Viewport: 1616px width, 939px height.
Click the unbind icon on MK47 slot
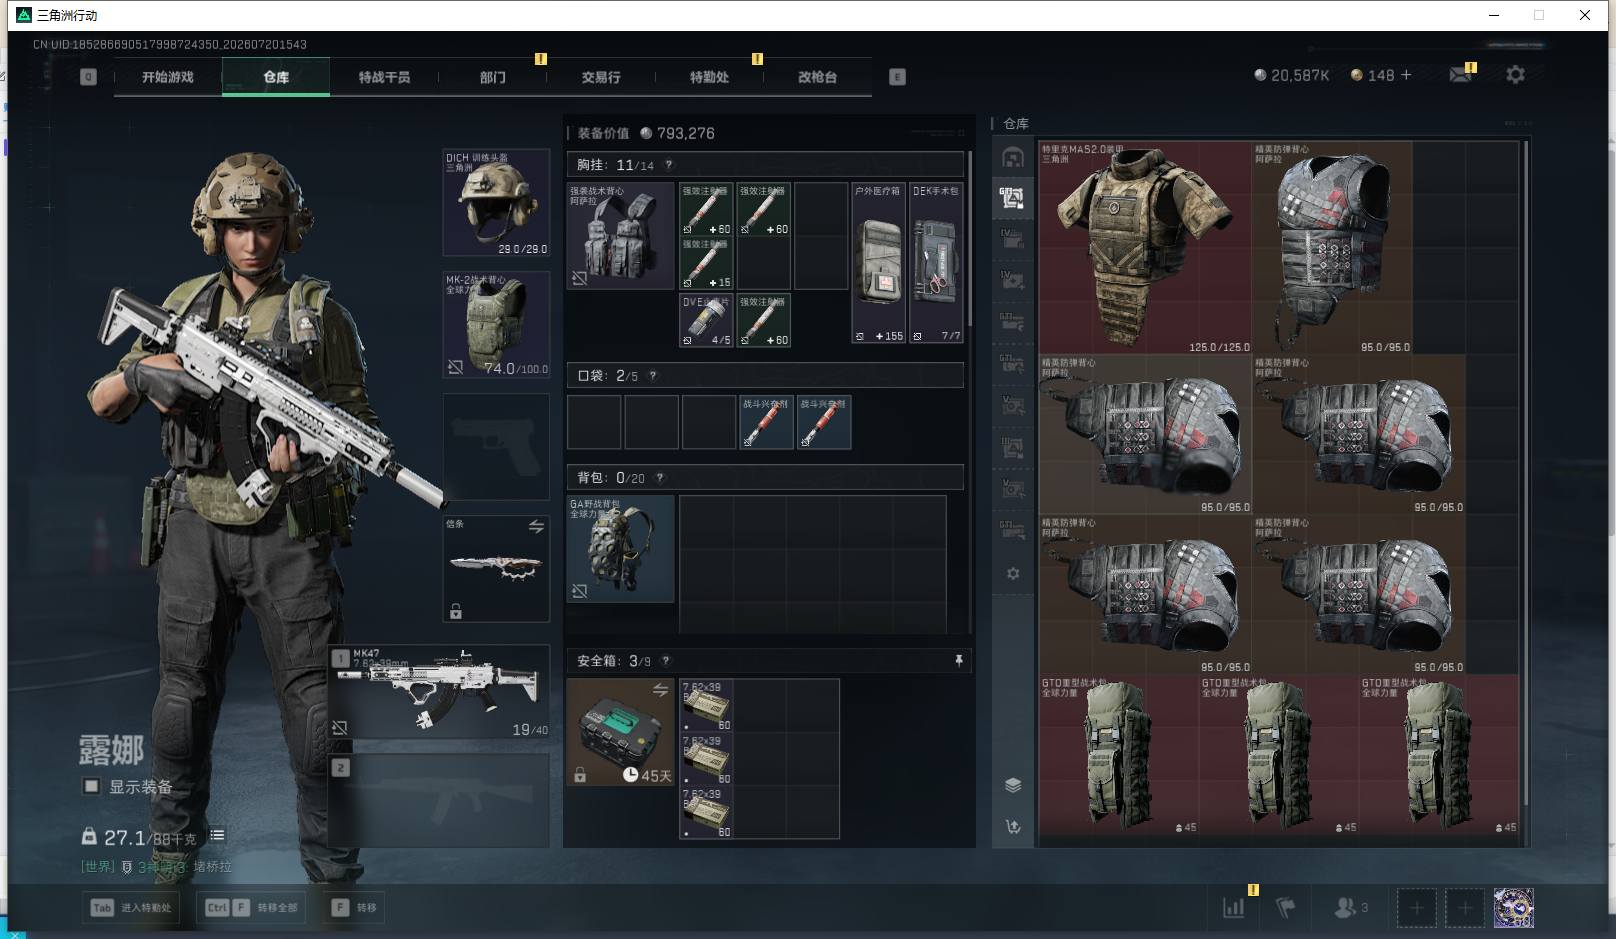tap(340, 728)
